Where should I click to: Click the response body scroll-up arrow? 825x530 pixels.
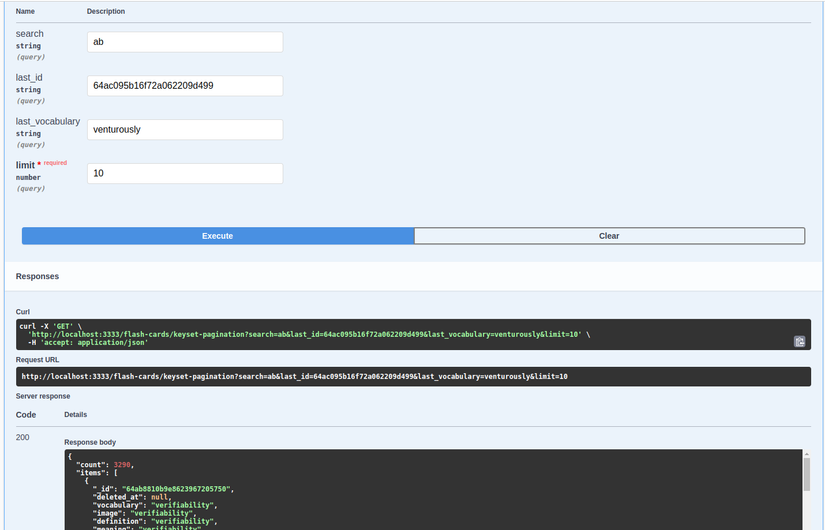tap(807, 454)
